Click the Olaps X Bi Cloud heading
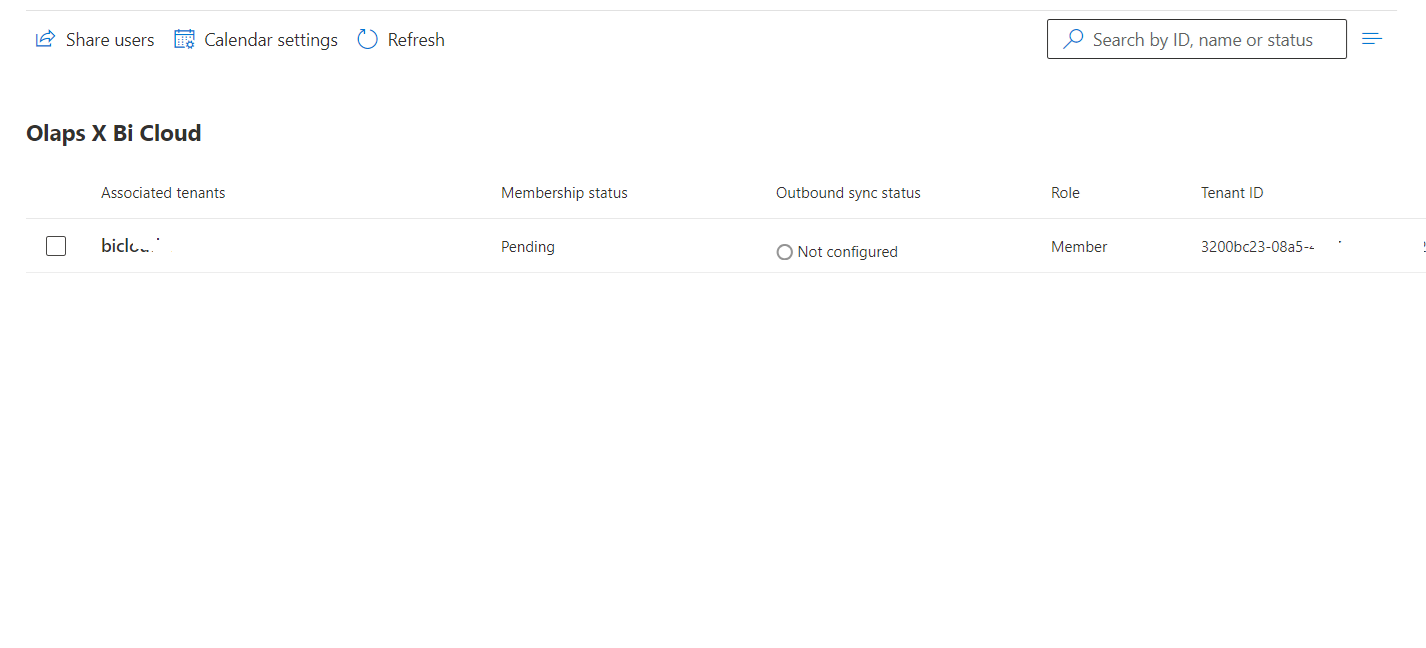This screenshot has height=648, width=1426. pyautogui.click(x=114, y=132)
